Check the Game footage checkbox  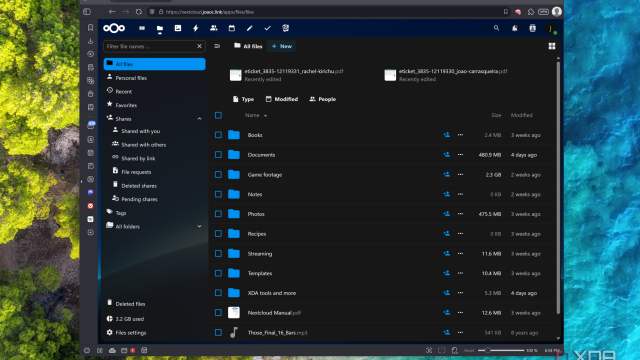(218, 174)
